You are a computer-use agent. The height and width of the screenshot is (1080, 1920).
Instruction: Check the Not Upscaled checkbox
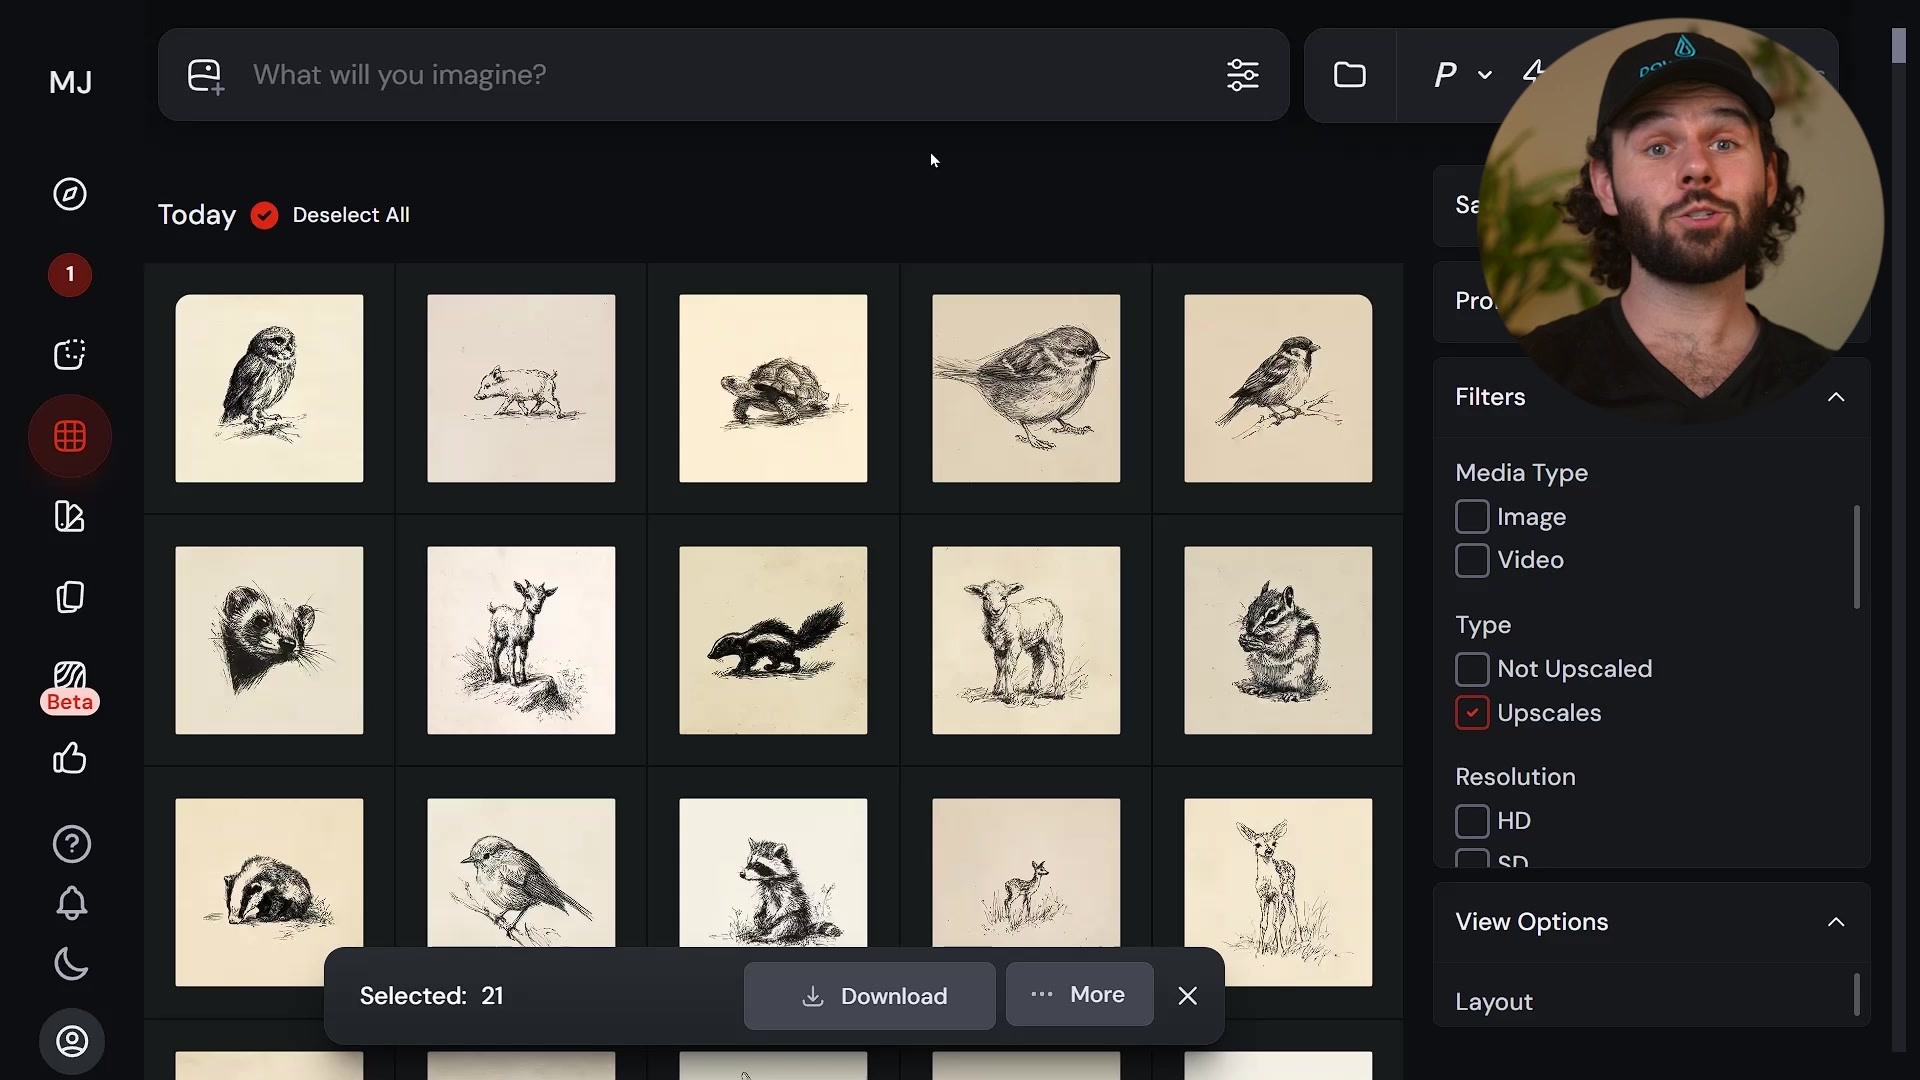pos(1472,669)
